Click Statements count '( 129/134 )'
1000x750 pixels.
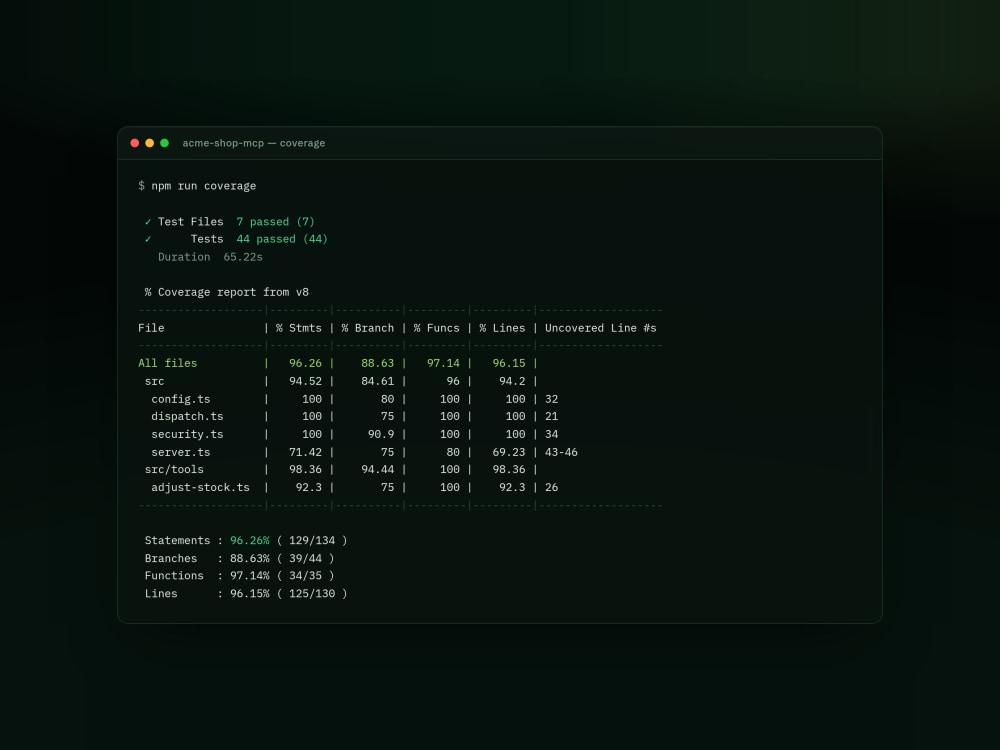(x=312, y=540)
